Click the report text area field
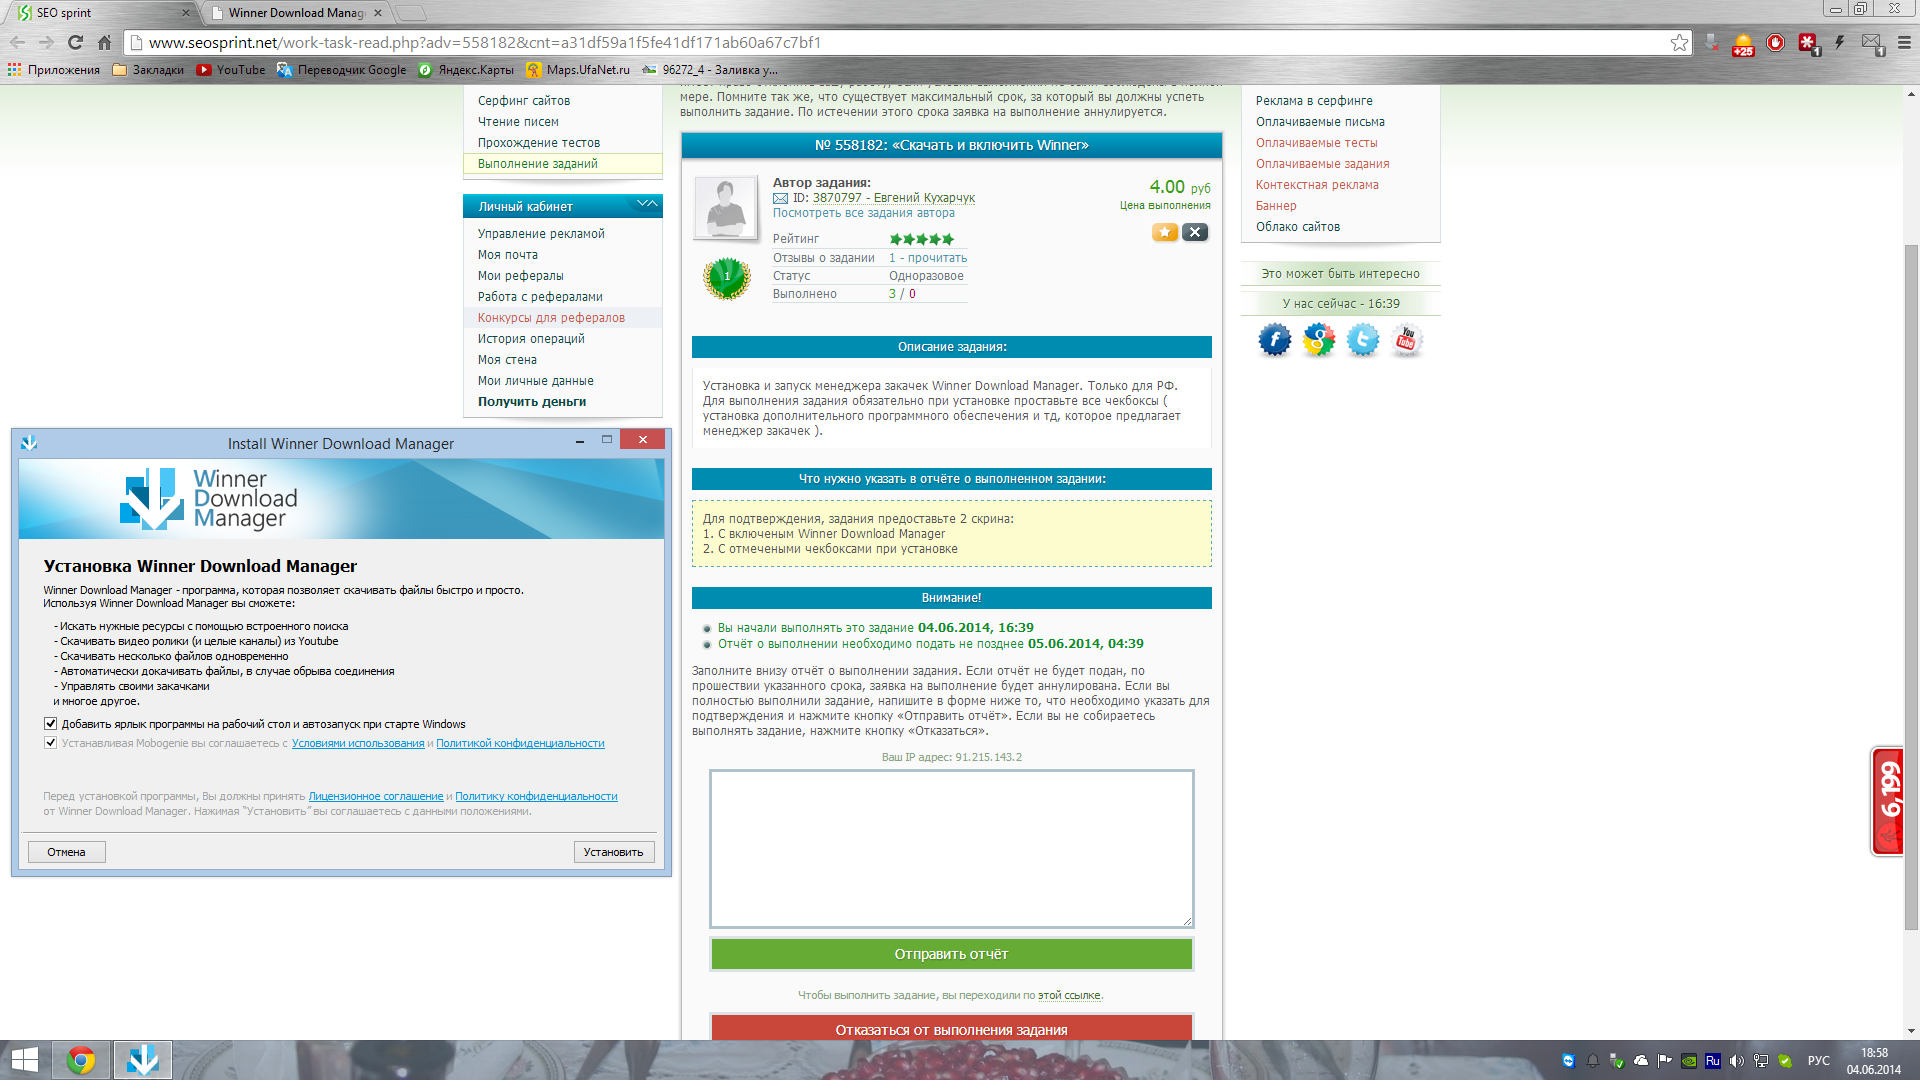The image size is (1920, 1080). pyautogui.click(x=951, y=848)
